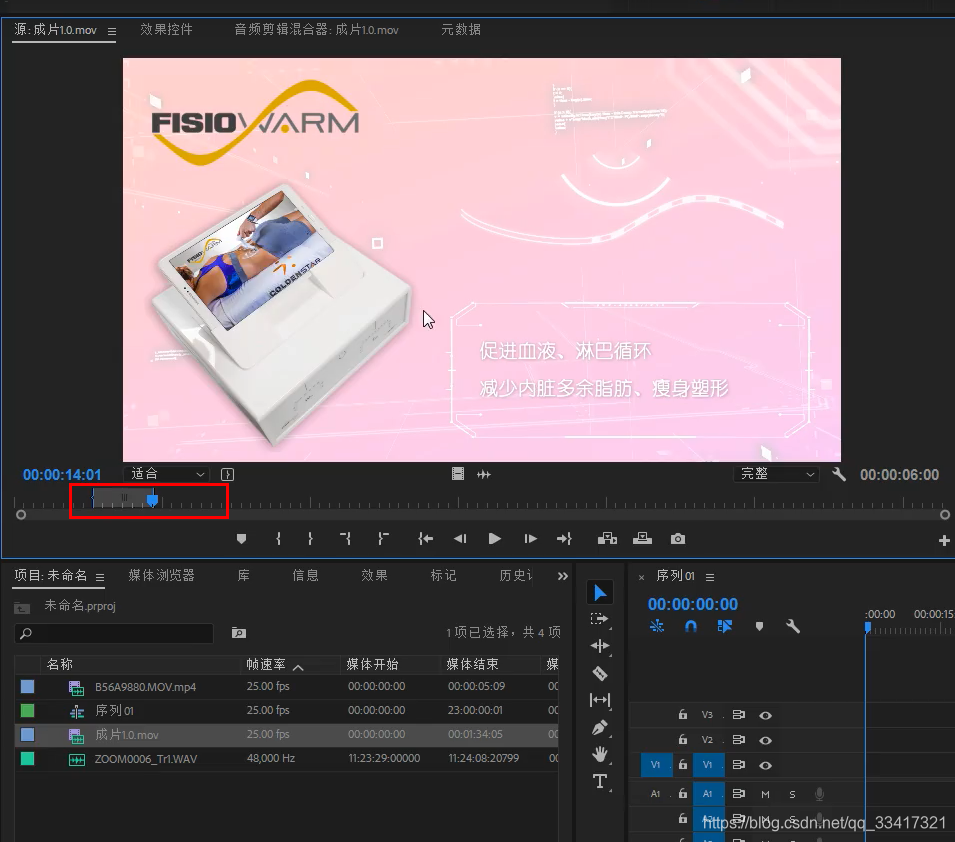Toggle lock on V2 track

683,740
